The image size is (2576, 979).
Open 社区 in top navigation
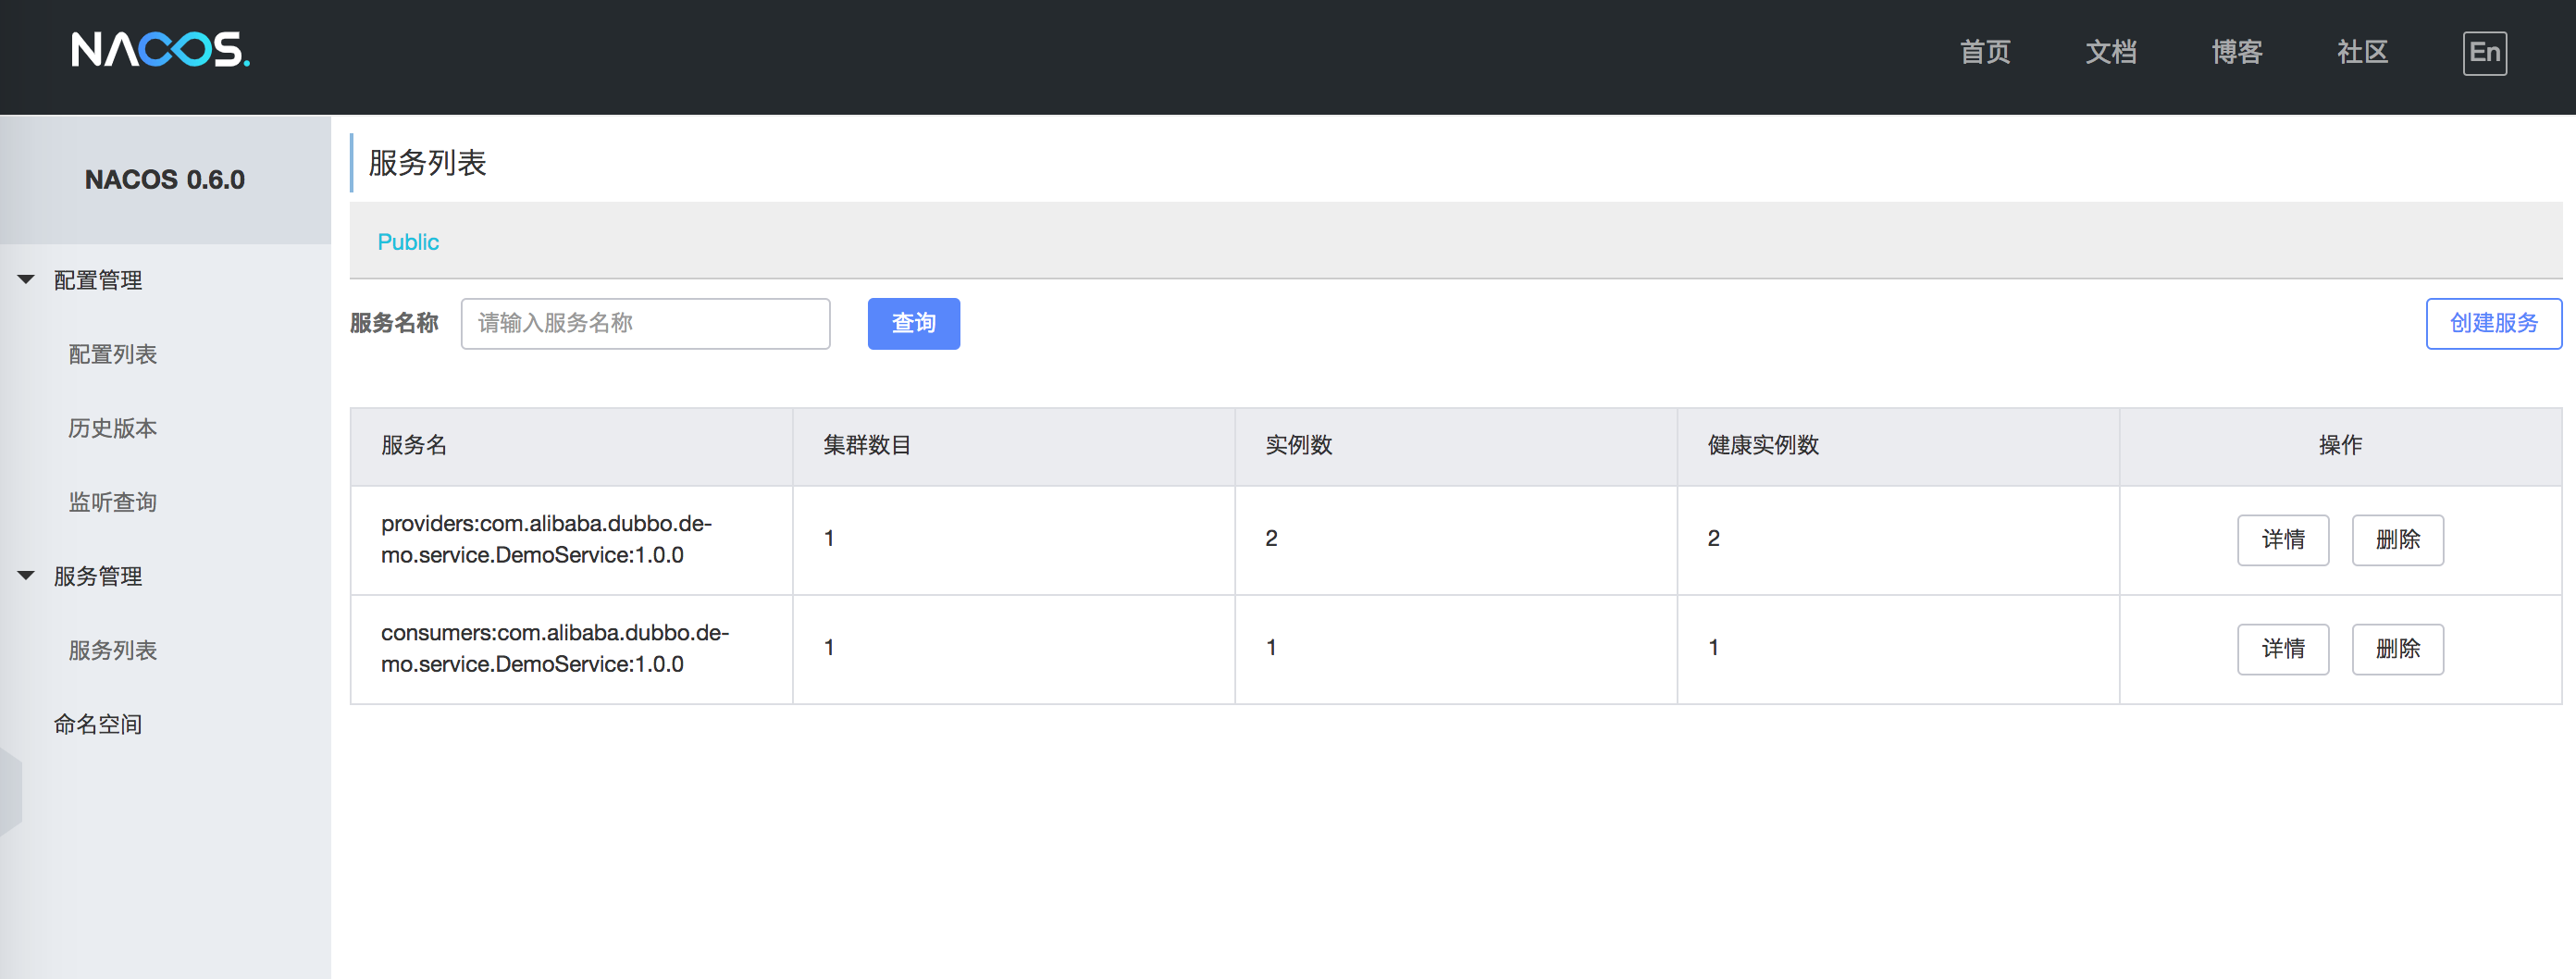(x=2363, y=52)
